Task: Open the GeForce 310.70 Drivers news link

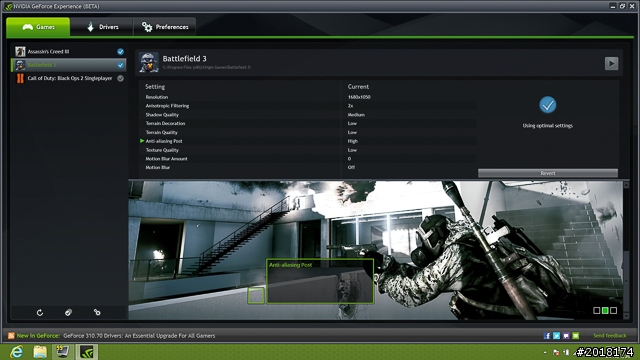Action: tap(139, 336)
